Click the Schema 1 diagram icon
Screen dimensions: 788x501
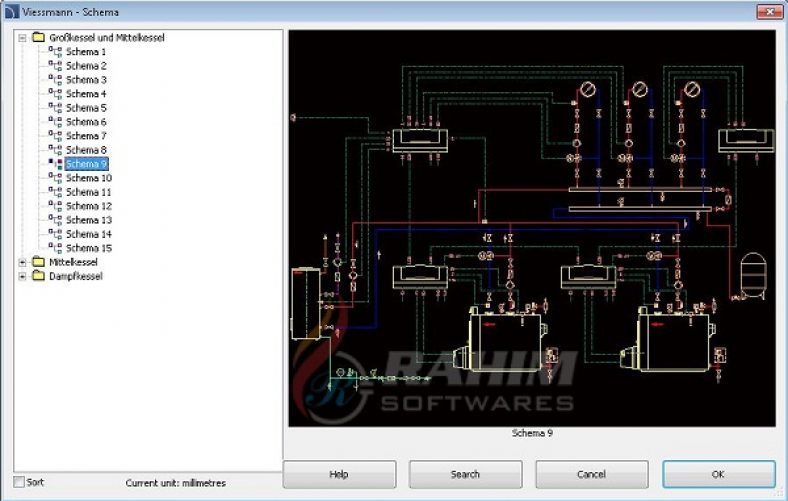pyautogui.click(x=55, y=51)
